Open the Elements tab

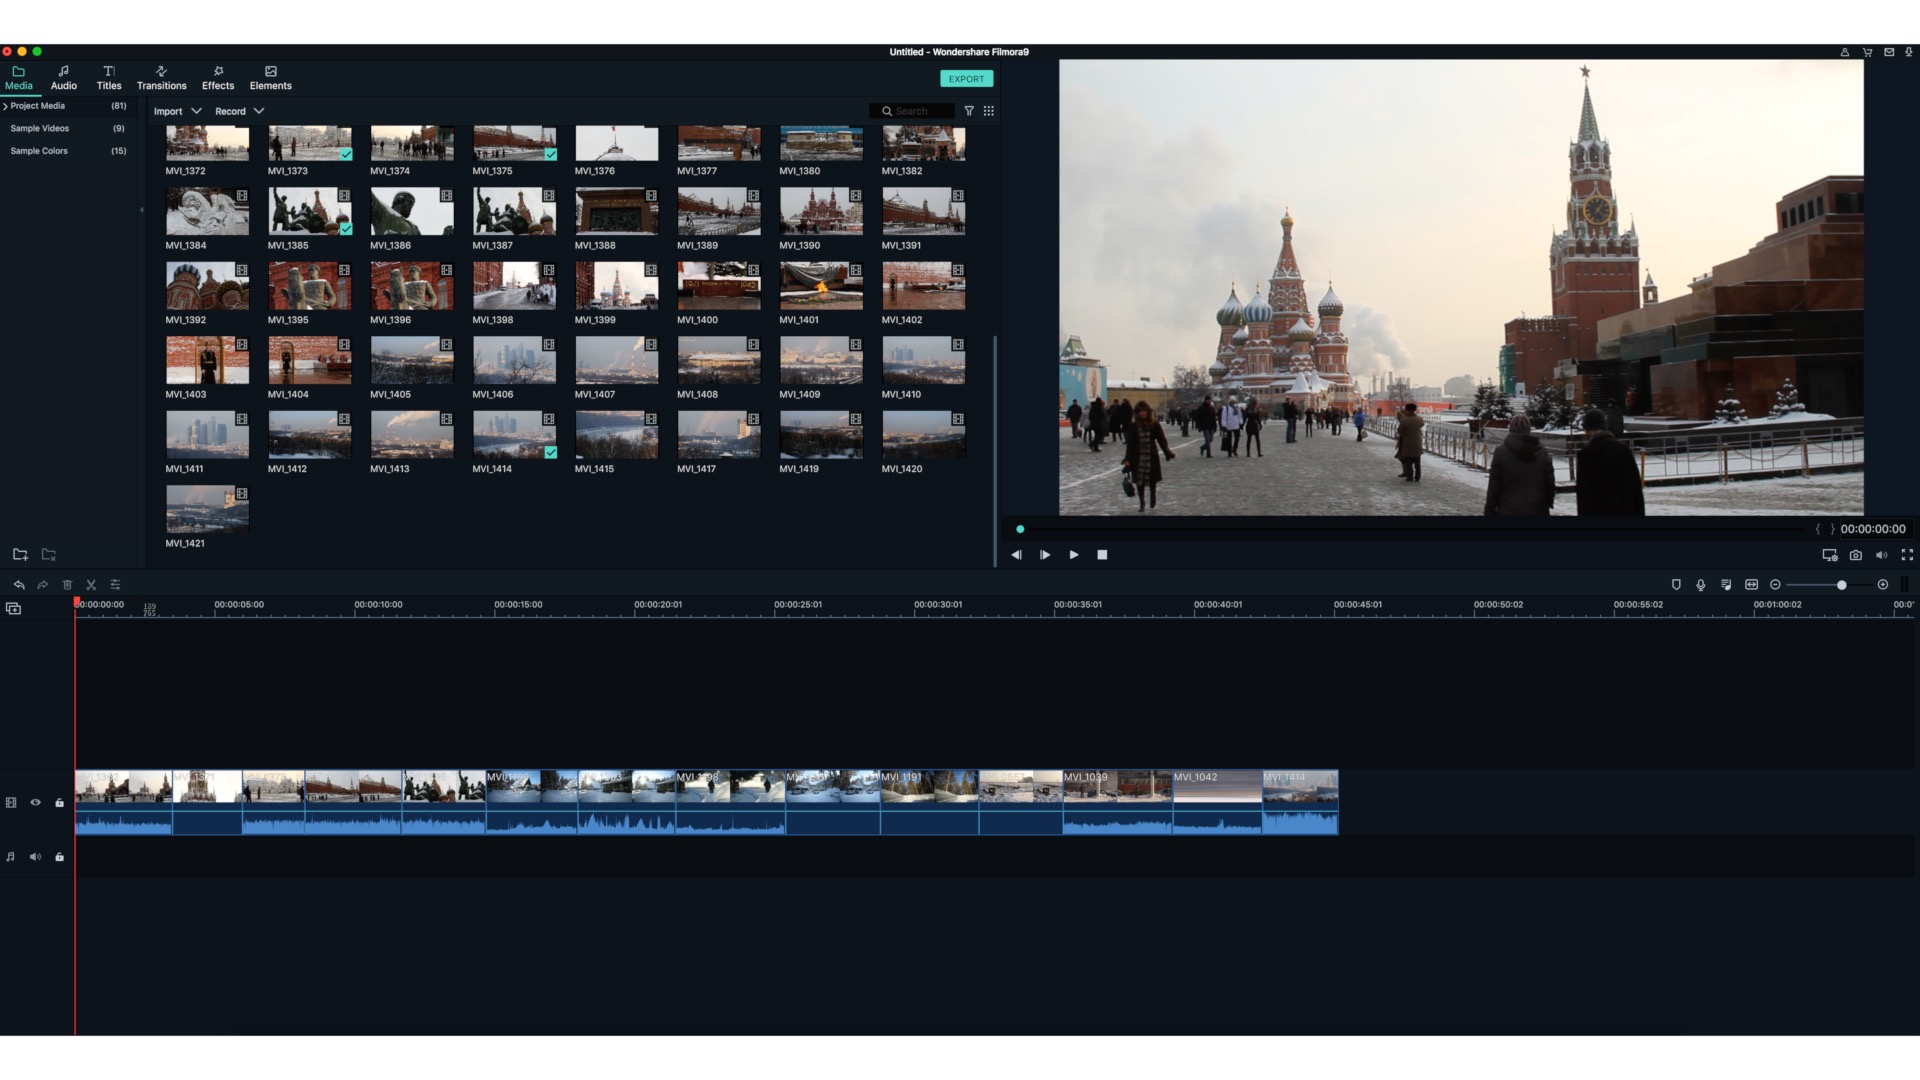click(x=271, y=78)
